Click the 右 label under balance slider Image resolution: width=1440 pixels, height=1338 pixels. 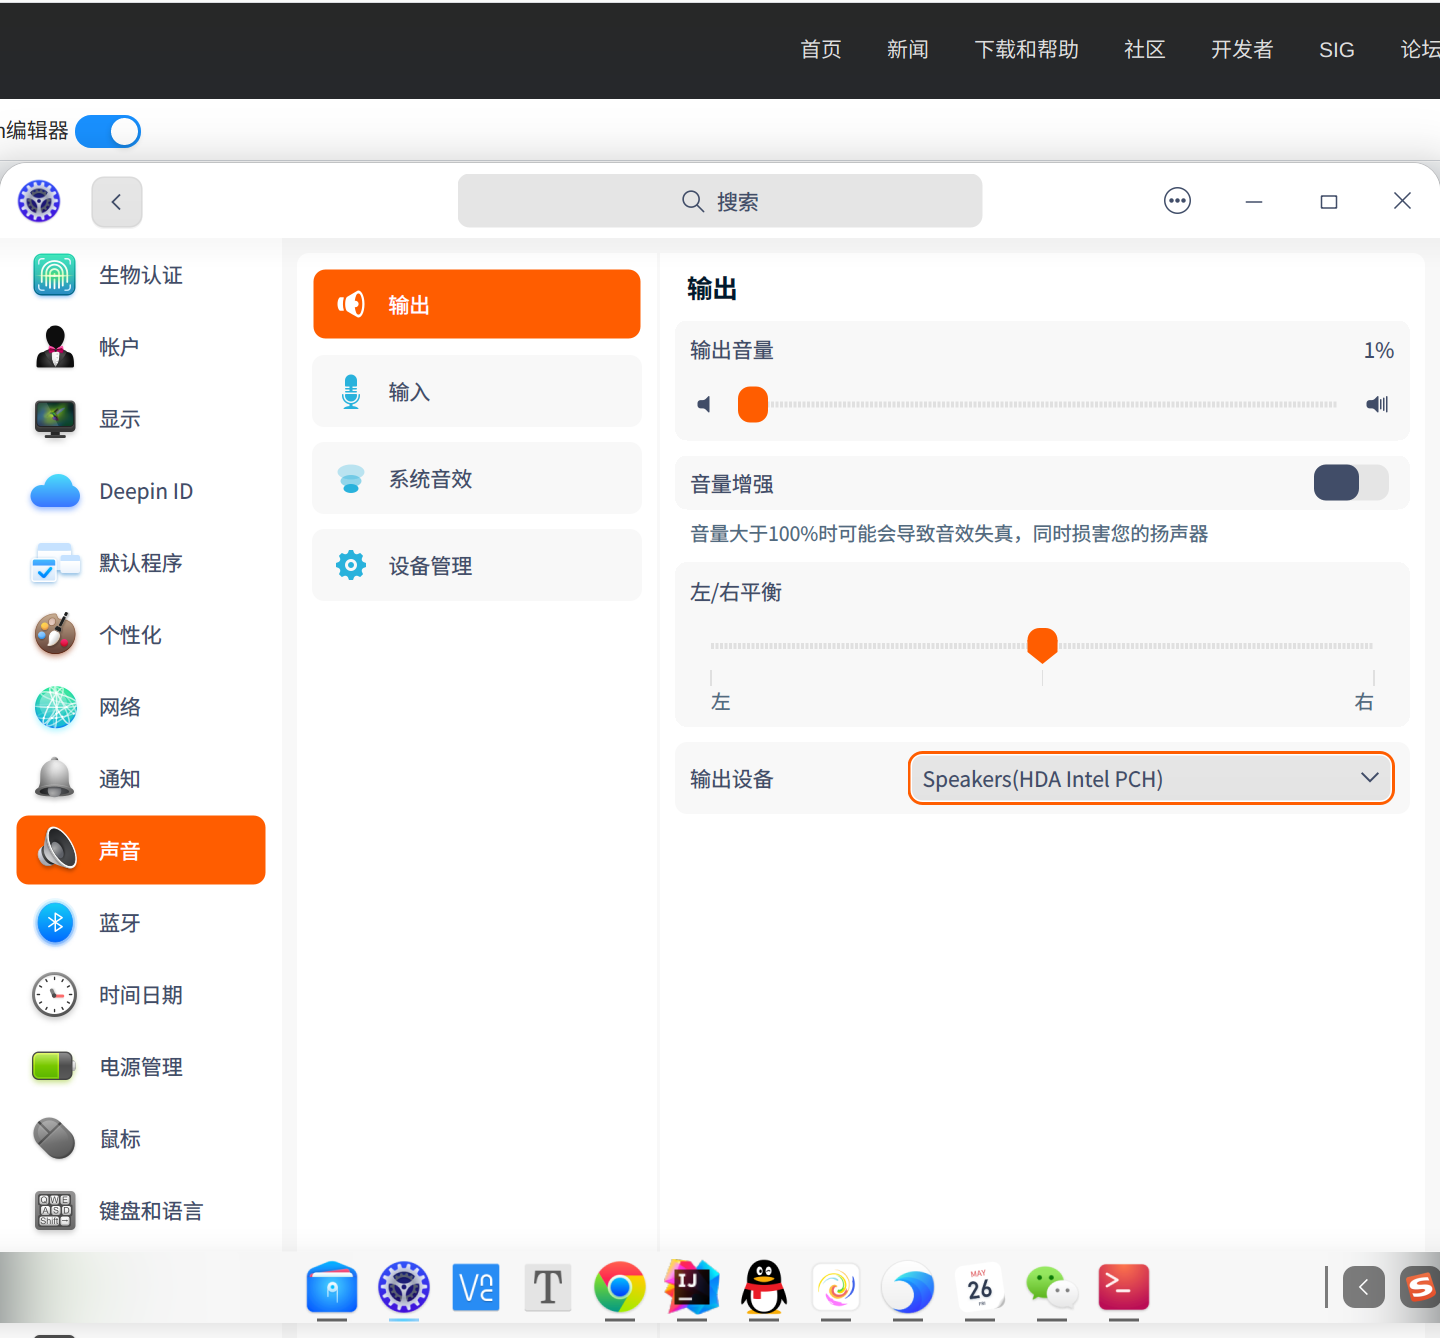click(x=1364, y=702)
